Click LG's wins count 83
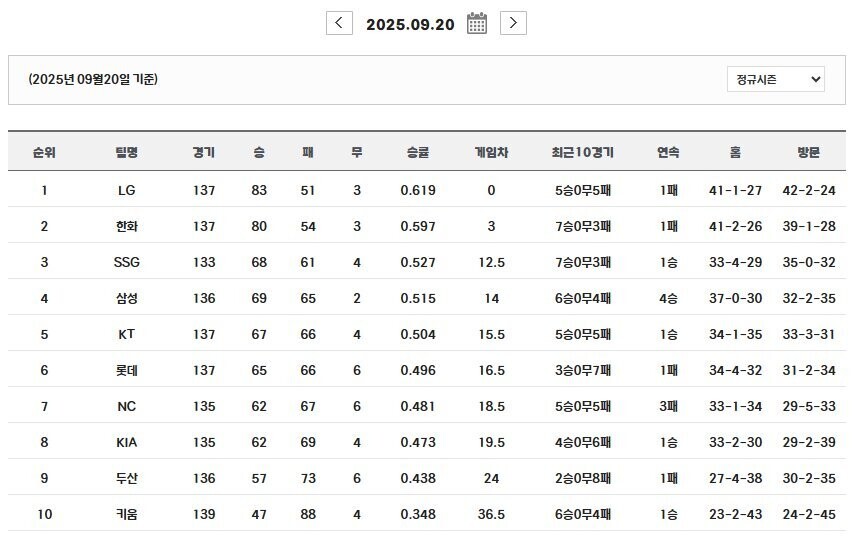858x536 pixels. pyautogui.click(x=259, y=190)
